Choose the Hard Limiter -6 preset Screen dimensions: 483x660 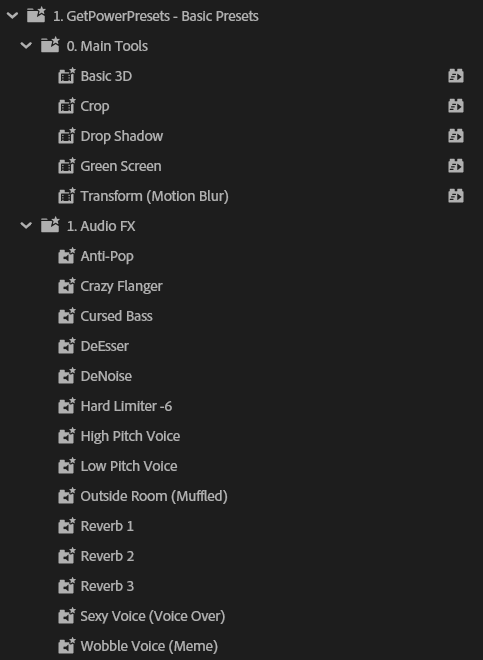tap(126, 406)
